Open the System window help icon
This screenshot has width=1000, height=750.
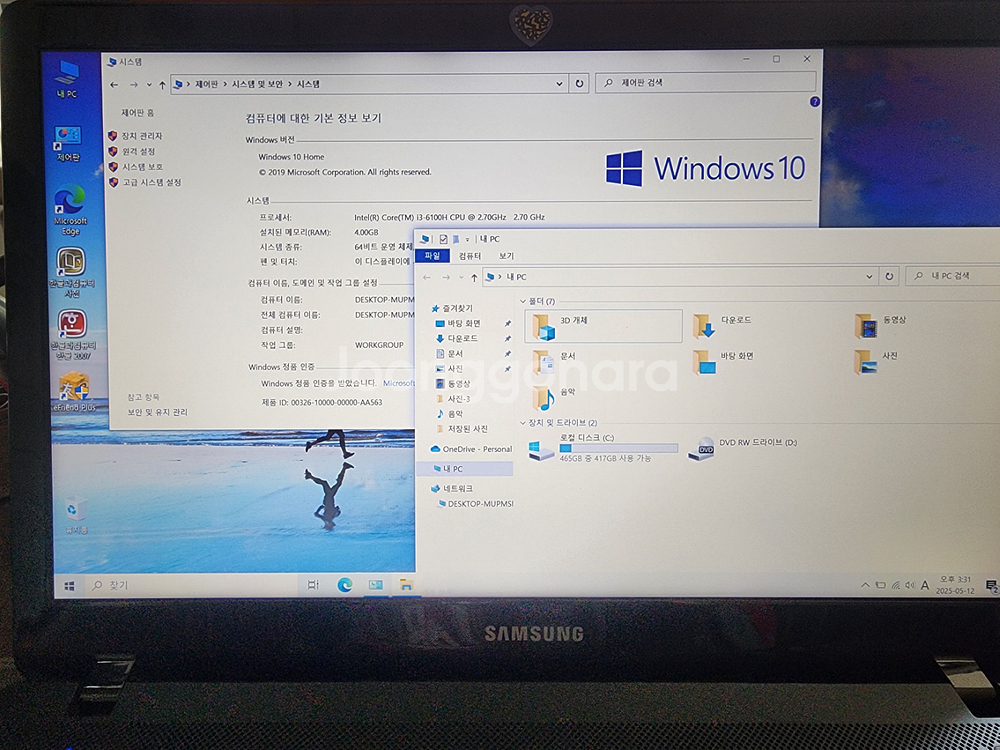pyautogui.click(x=814, y=101)
